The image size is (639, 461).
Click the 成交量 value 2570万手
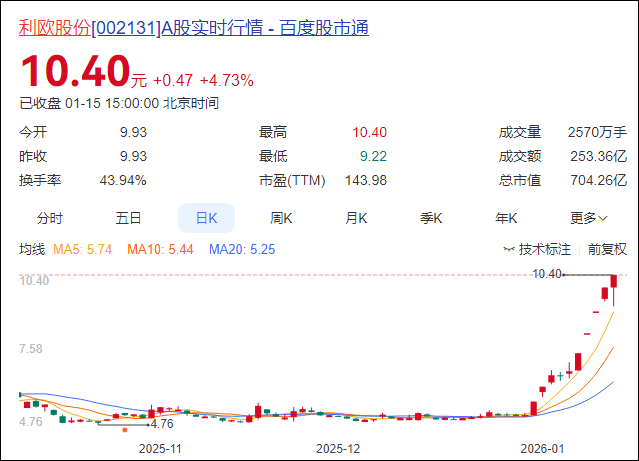(597, 132)
